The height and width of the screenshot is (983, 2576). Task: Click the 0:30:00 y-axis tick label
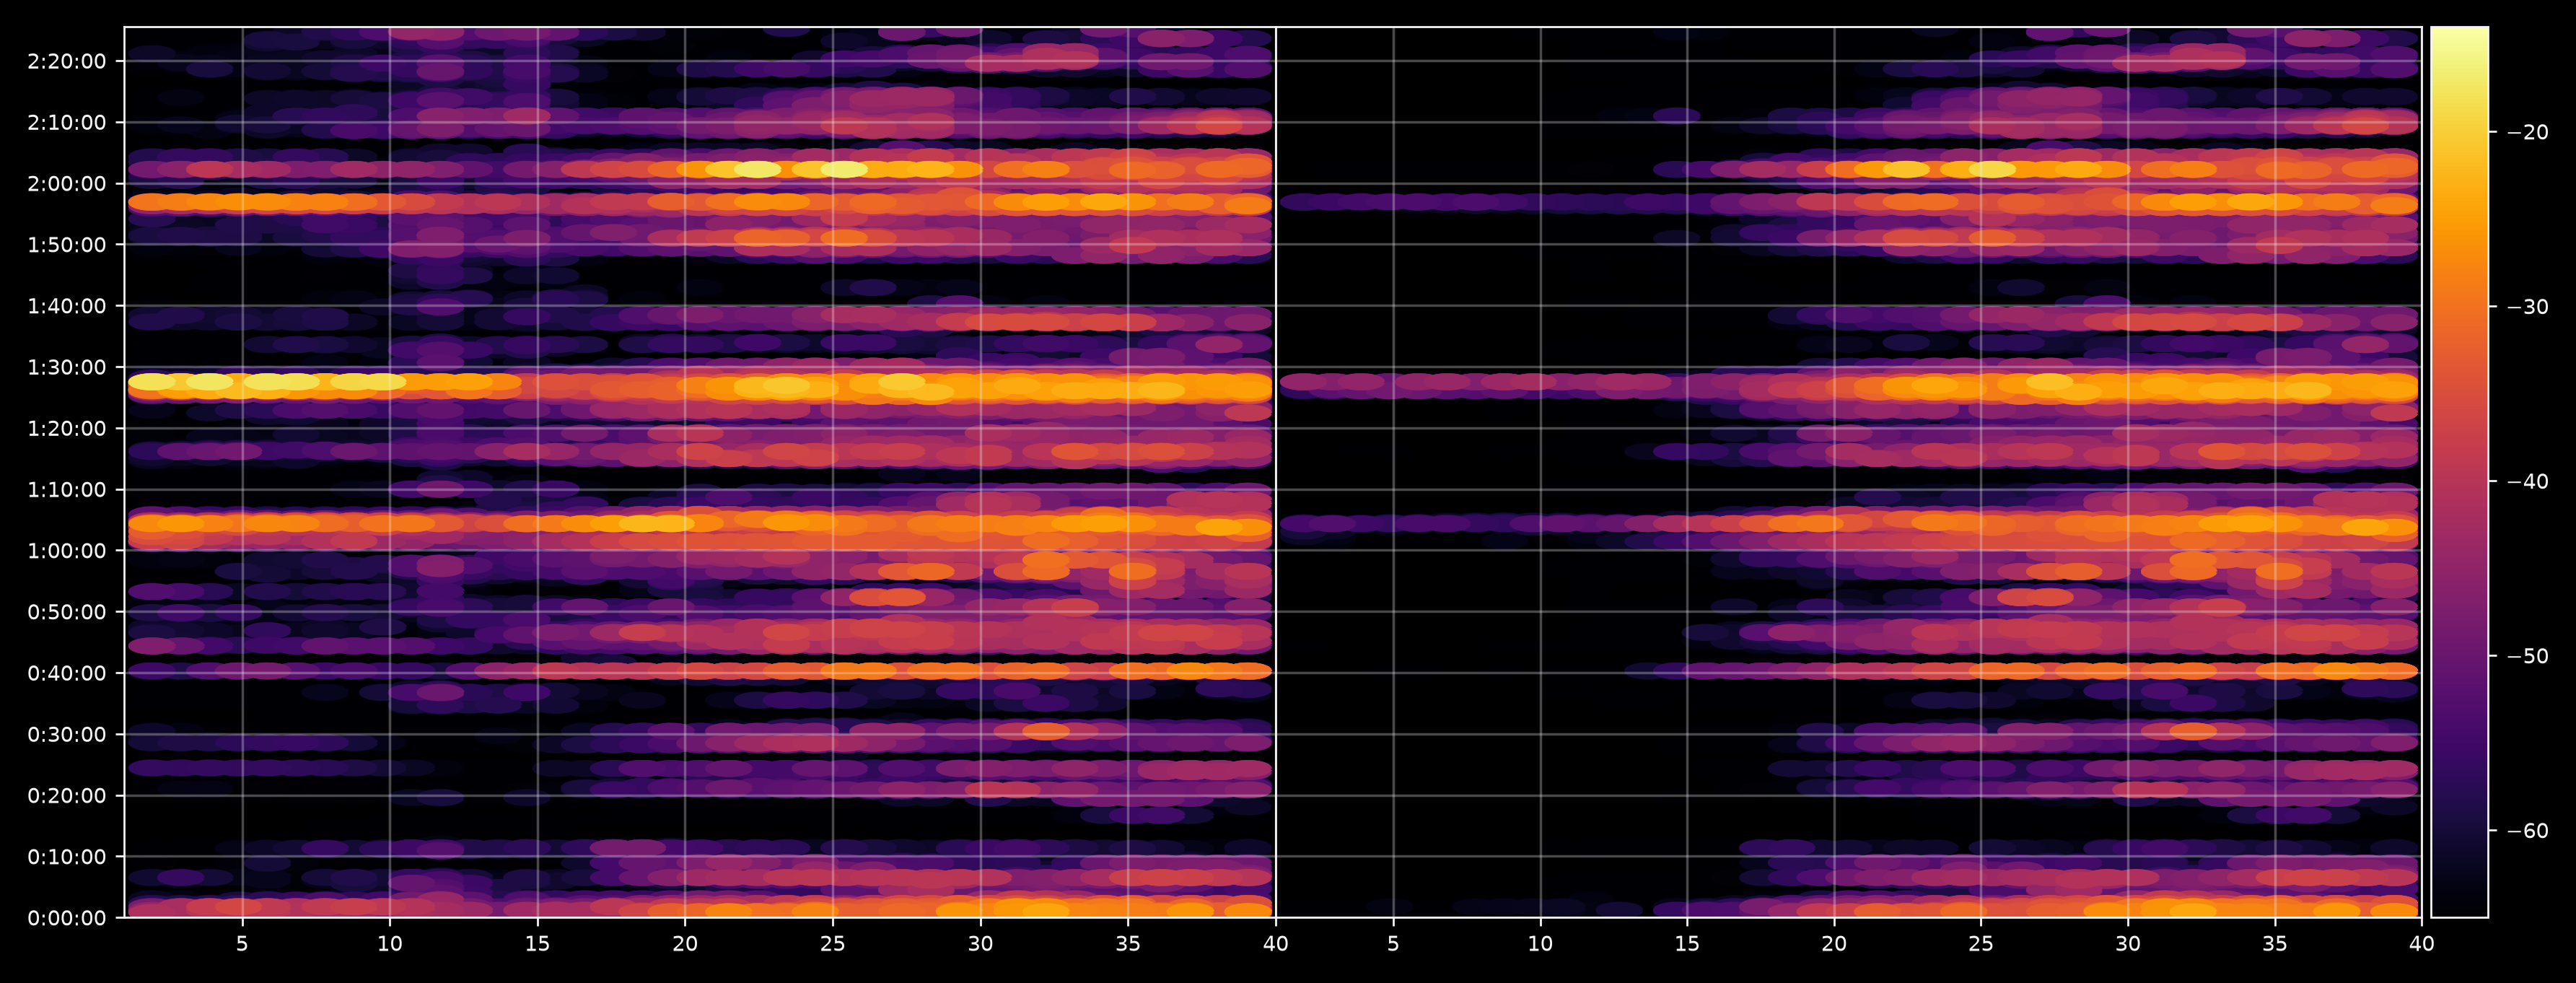67,734
